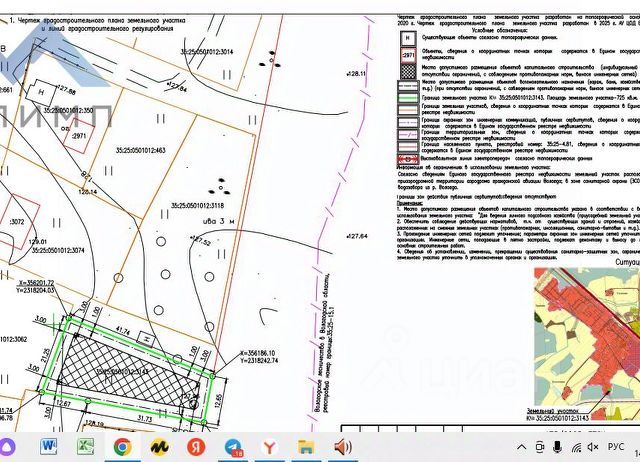Click the parcel label 35:25:0501012:3118
The width and height of the screenshot is (640, 462).
tap(198, 206)
